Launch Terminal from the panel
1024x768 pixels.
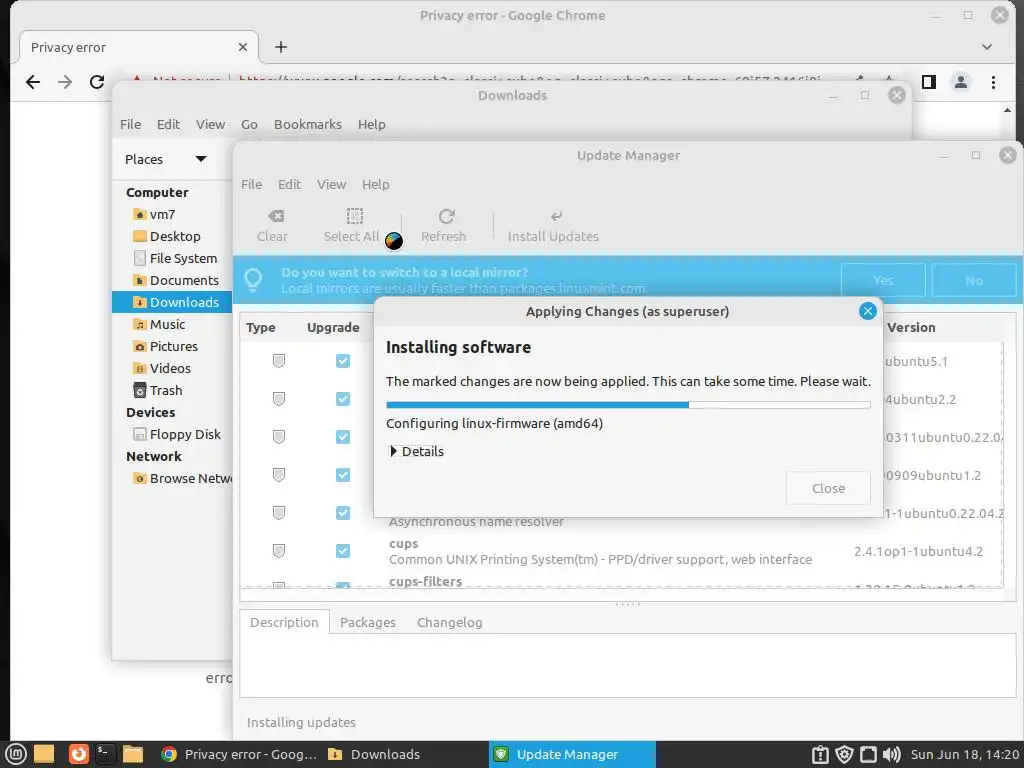pyautogui.click(x=104, y=754)
